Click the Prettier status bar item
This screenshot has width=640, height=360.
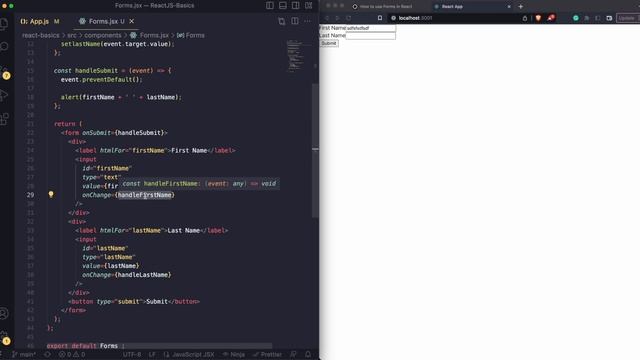(267, 355)
